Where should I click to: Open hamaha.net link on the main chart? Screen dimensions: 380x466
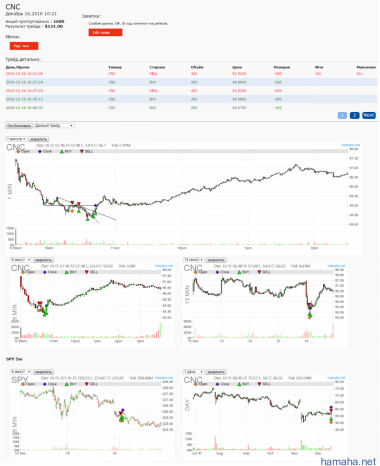(351, 145)
